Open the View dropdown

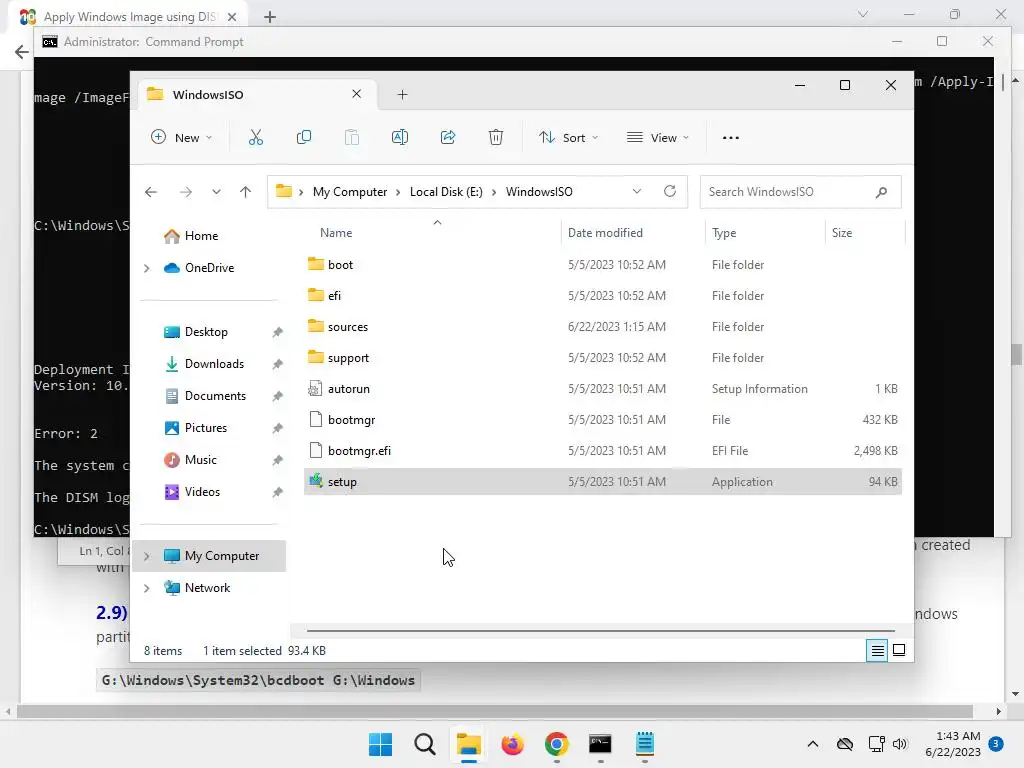(658, 138)
